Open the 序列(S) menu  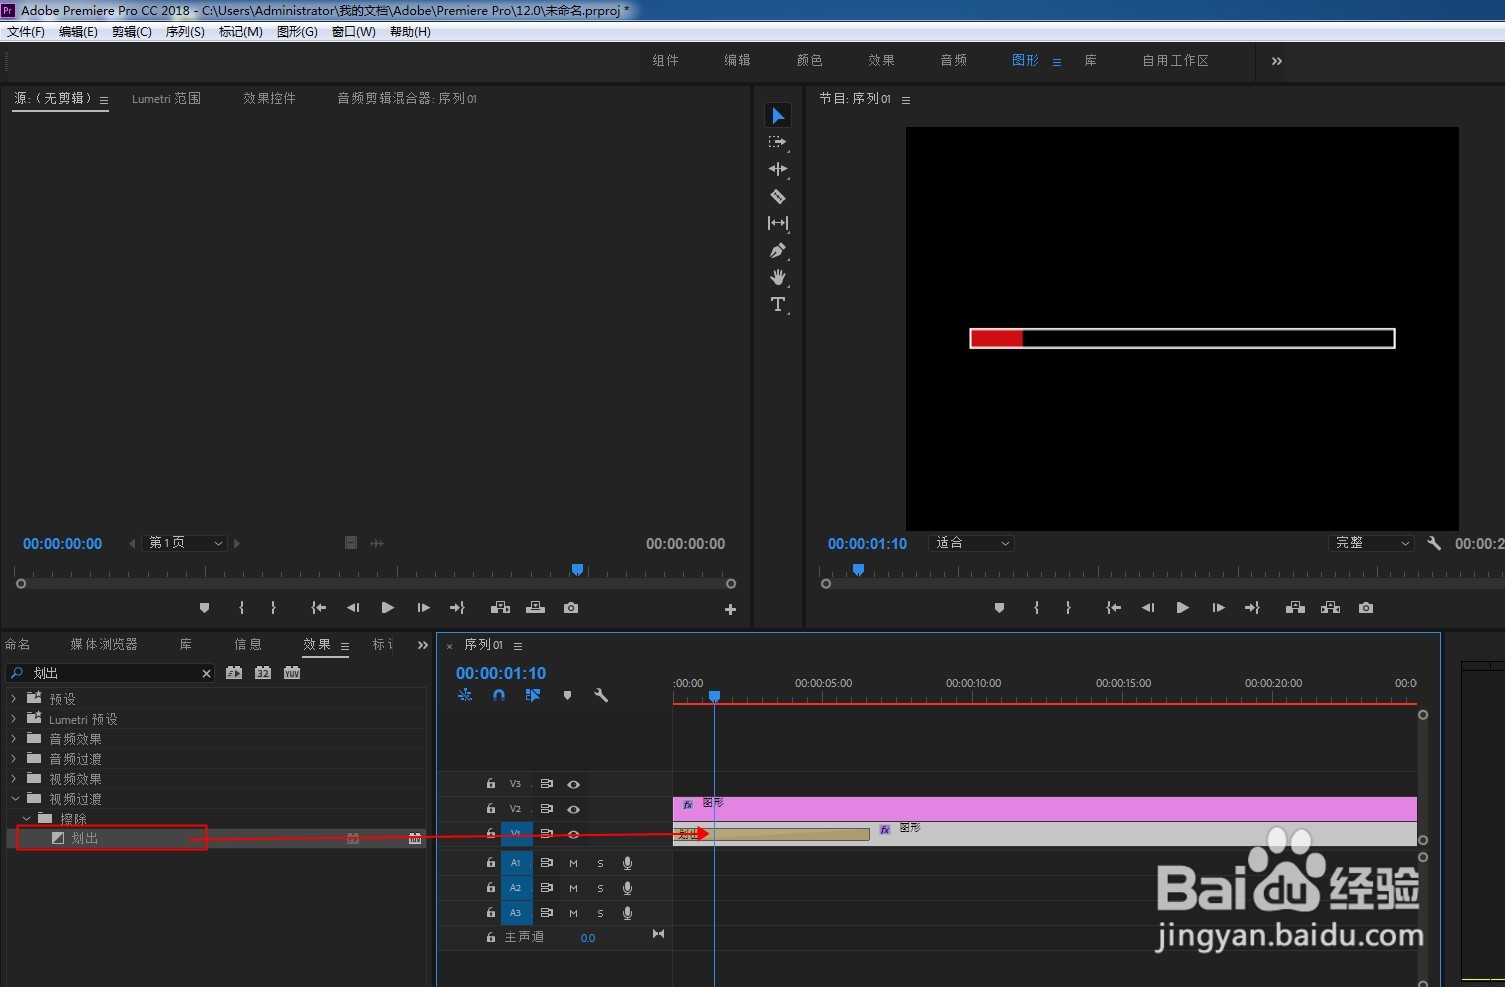pos(185,32)
